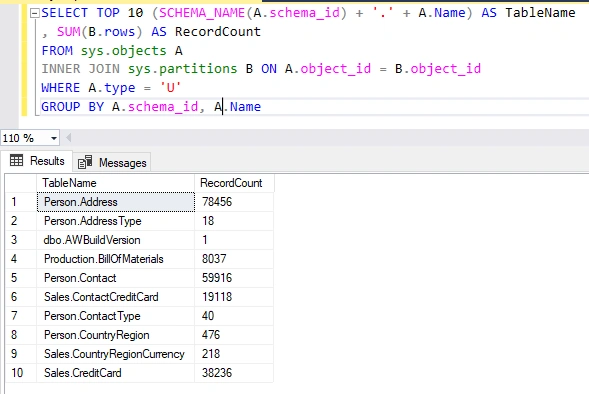Click the Results grid icon
589x394 pixels.
(x=17, y=161)
